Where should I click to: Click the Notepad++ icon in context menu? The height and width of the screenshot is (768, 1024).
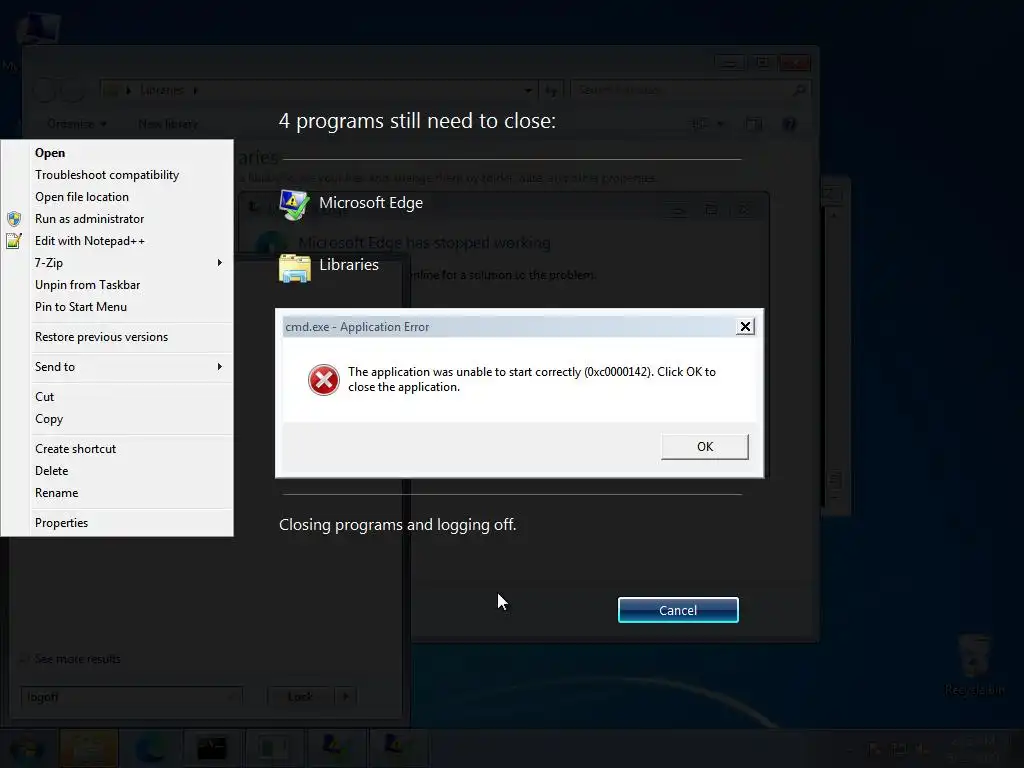pos(14,241)
